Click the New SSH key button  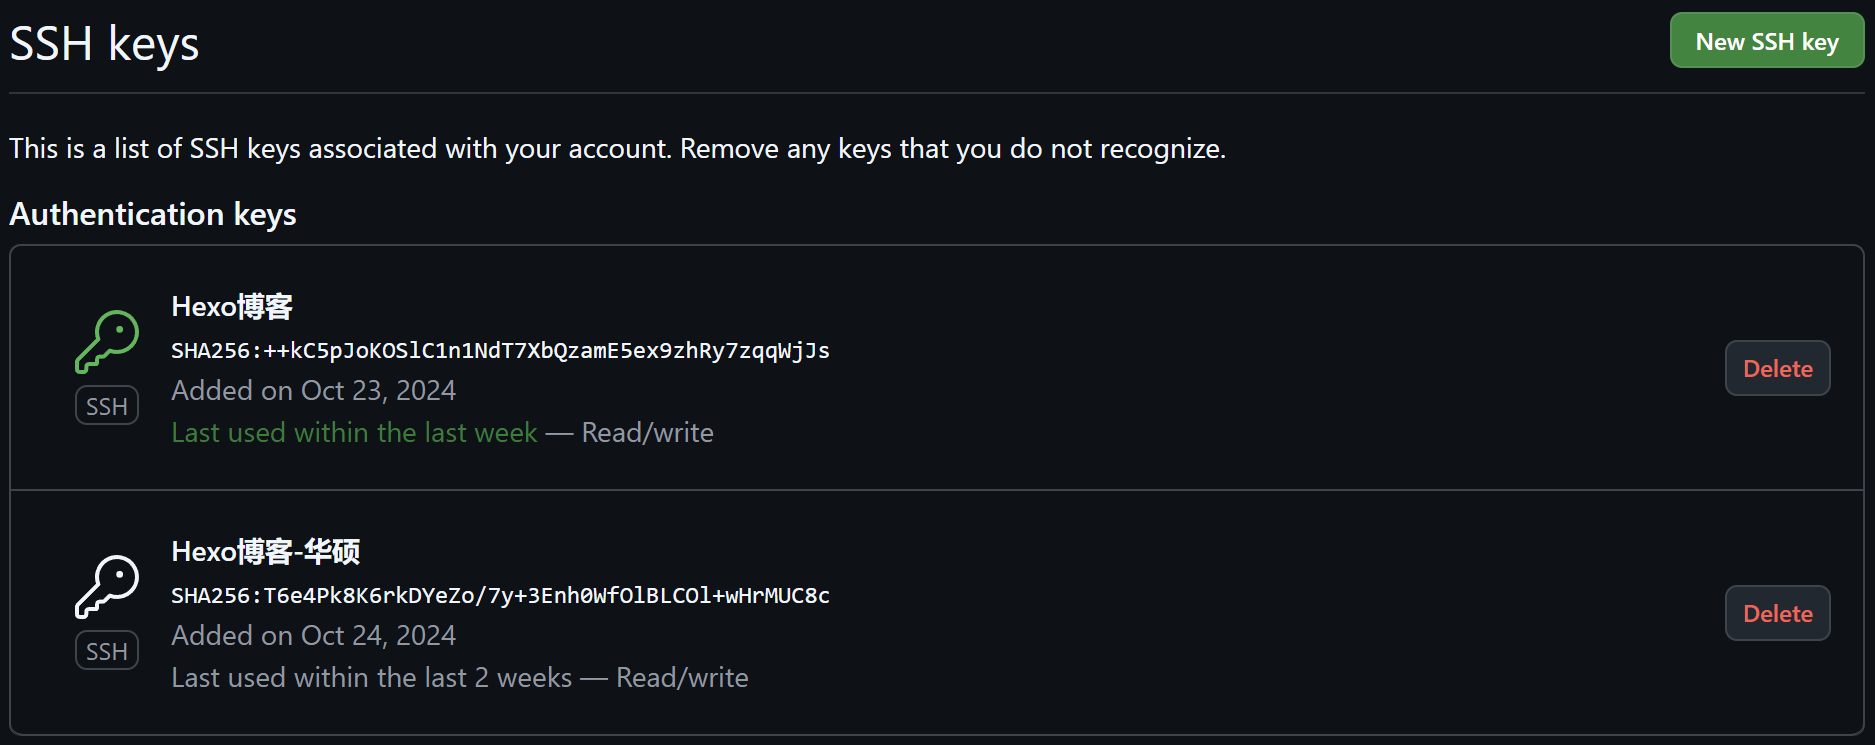tap(1766, 41)
